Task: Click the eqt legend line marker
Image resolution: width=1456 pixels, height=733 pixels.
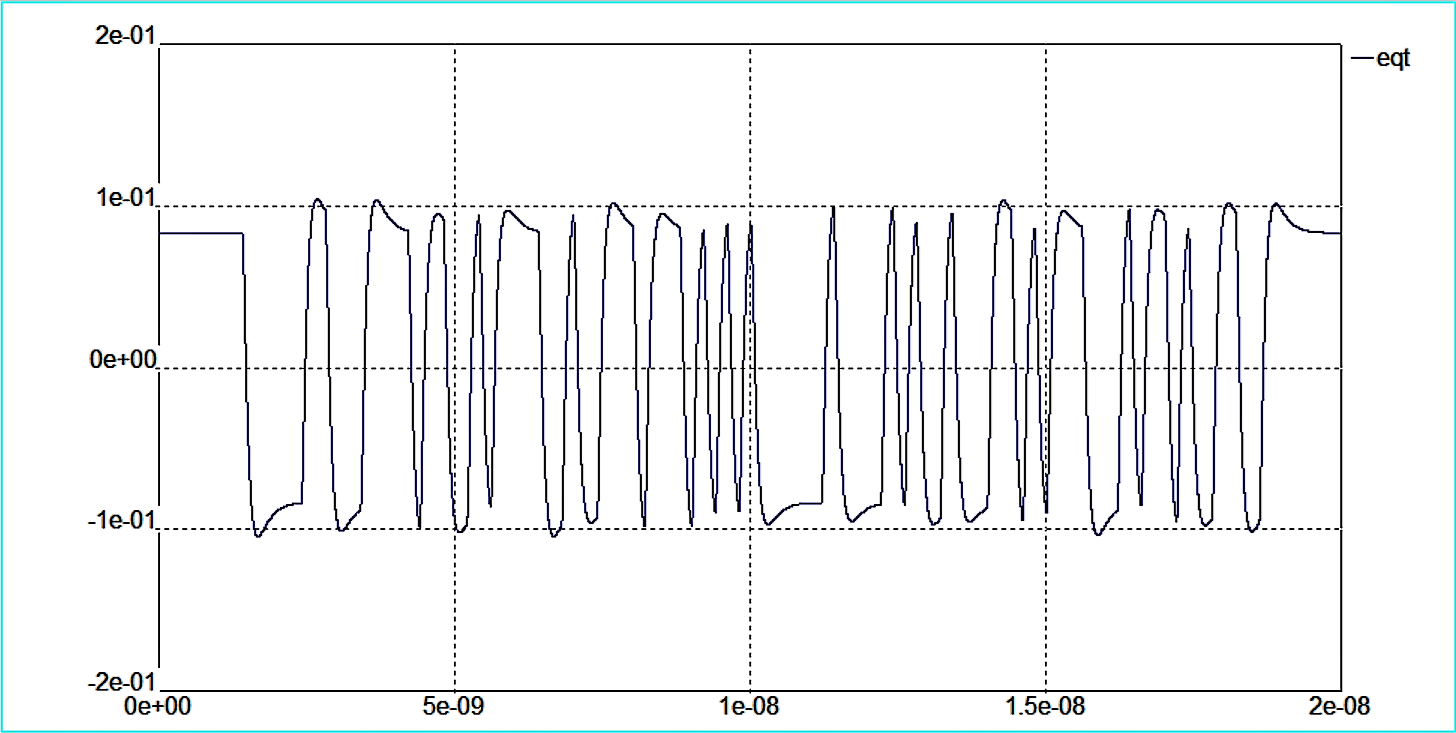Action: (1361, 59)
